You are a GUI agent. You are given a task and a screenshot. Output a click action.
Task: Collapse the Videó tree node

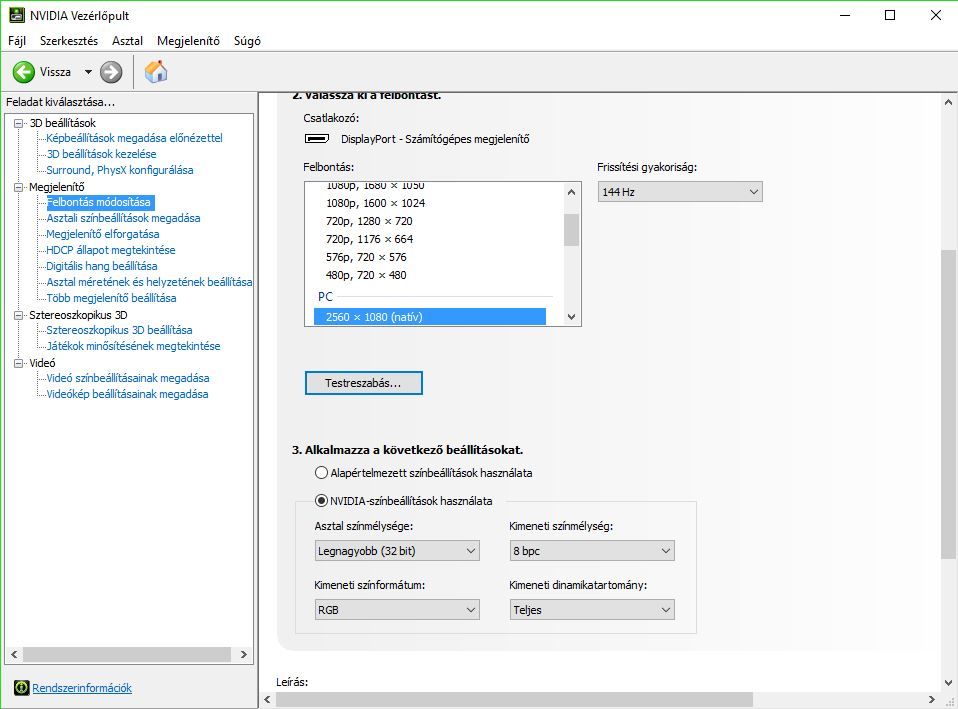(19, 363)
